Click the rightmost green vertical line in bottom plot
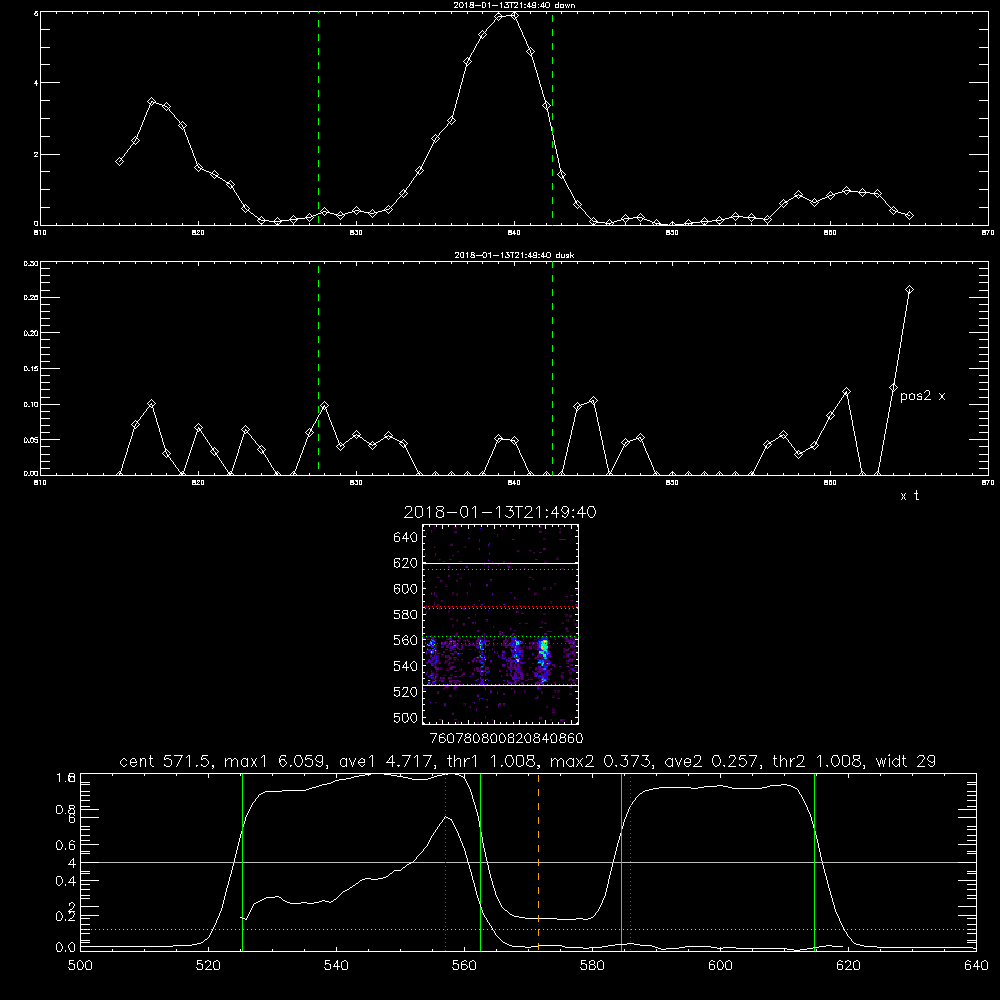 (x=814, y=861)
